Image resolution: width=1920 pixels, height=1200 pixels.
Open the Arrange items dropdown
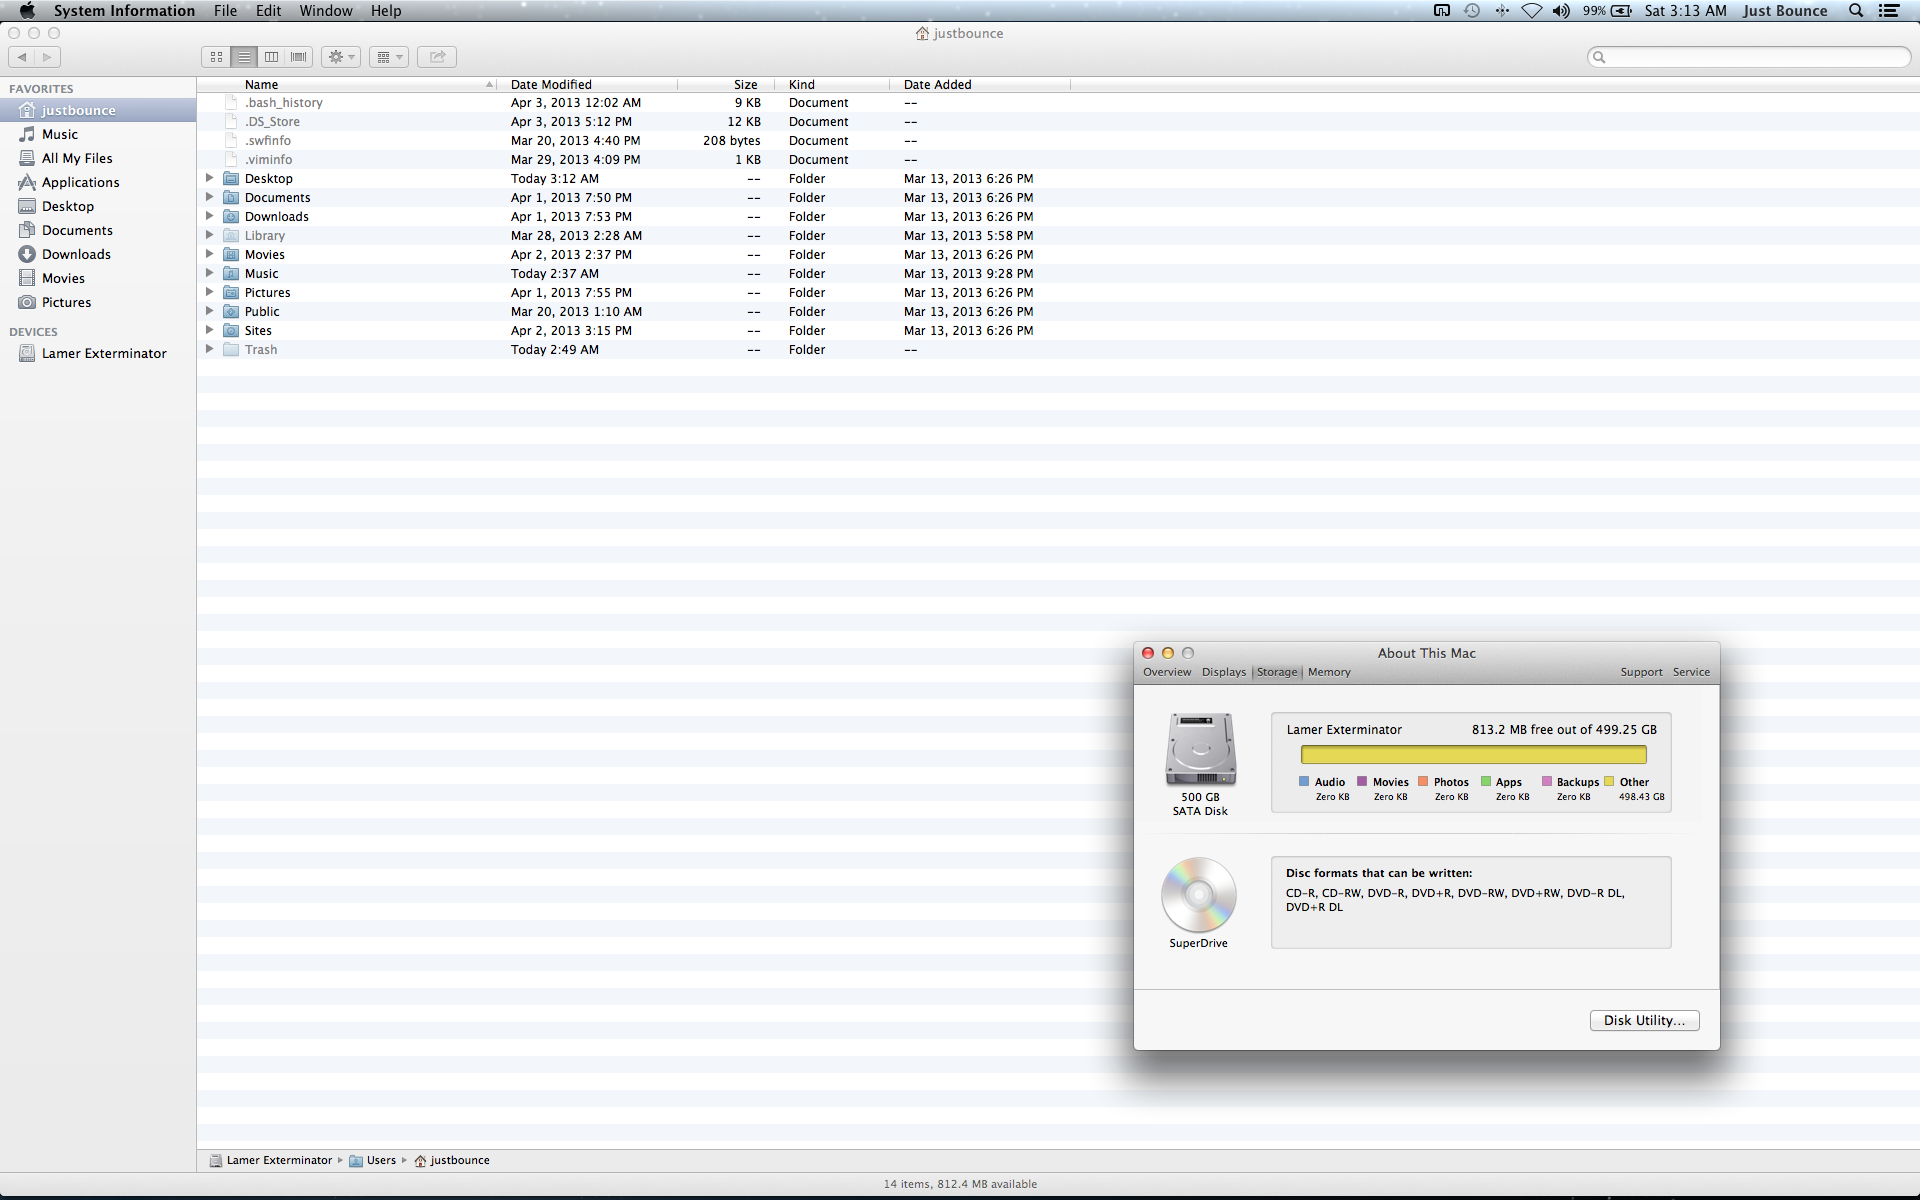coord(389,57)
